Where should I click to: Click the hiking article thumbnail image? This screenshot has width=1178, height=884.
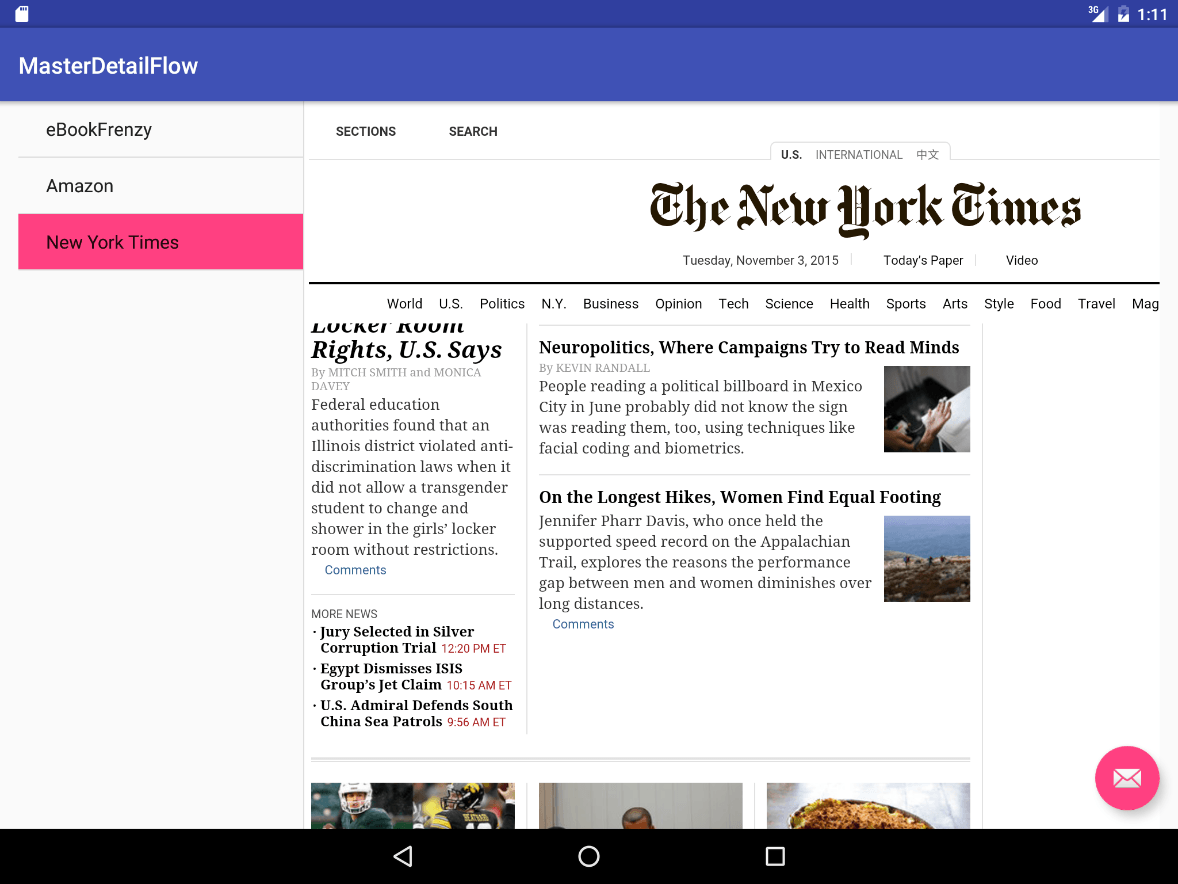pos(926,558)
